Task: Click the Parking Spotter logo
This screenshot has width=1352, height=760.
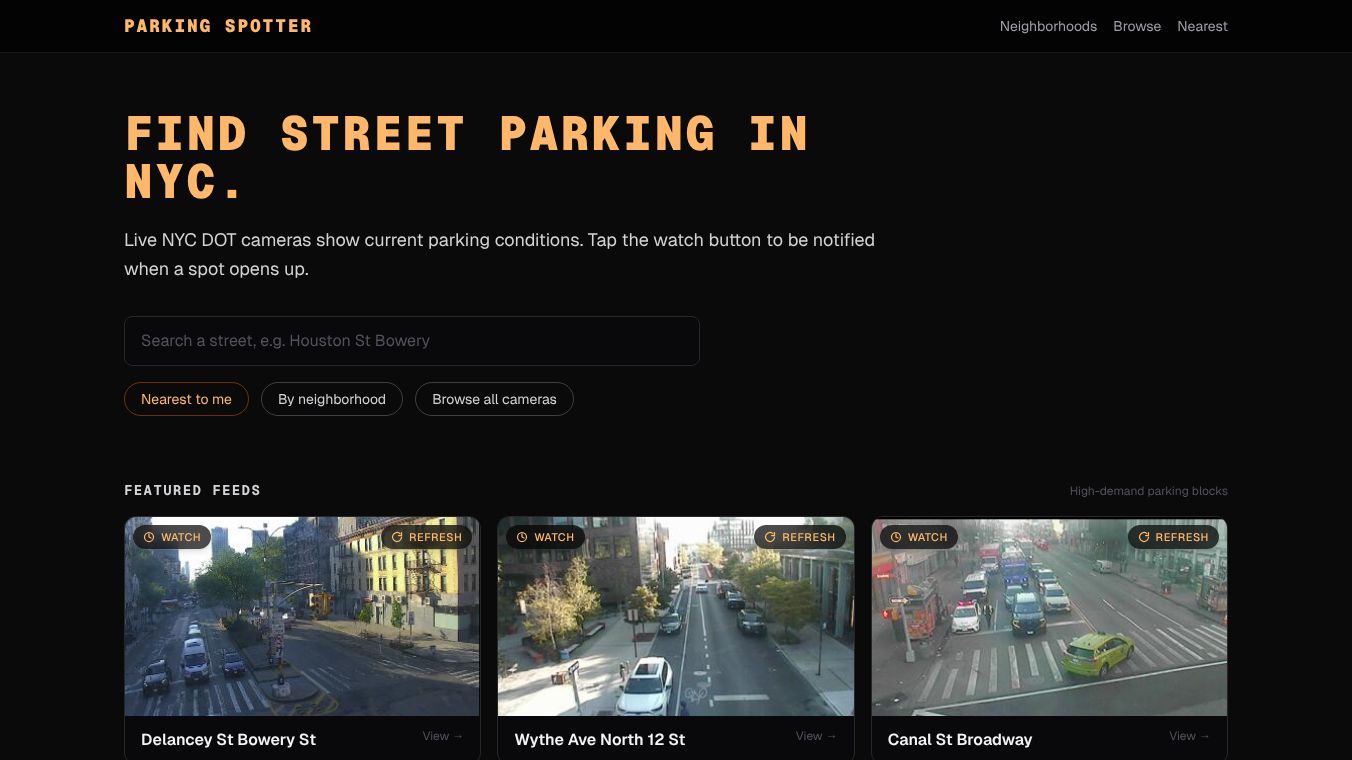Action: 218,26
